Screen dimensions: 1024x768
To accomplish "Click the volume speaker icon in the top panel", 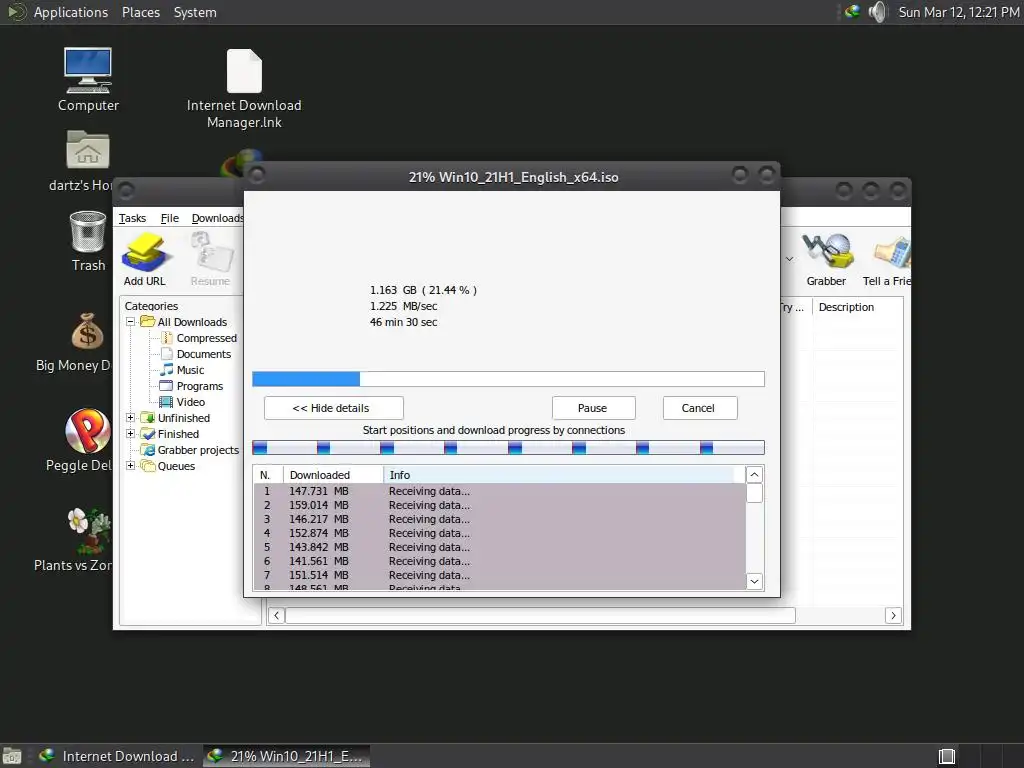I will (x=878, y=12).
